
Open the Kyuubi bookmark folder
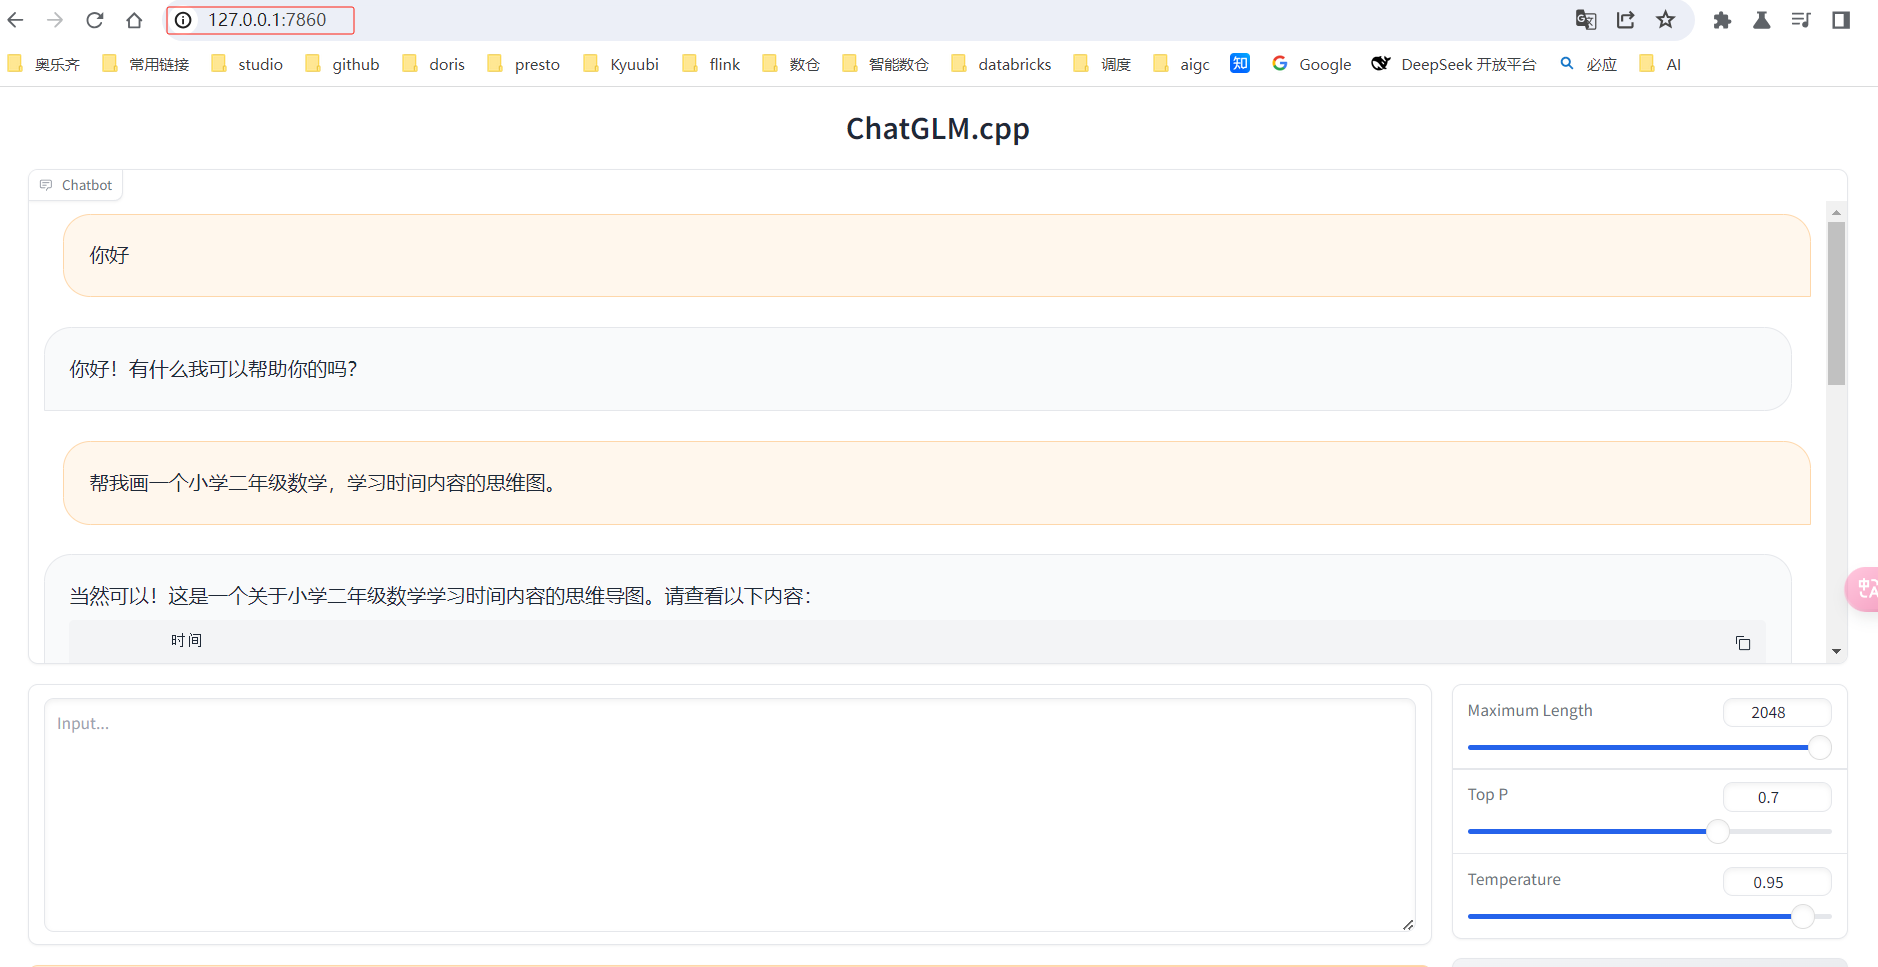[x=621, y=64]
